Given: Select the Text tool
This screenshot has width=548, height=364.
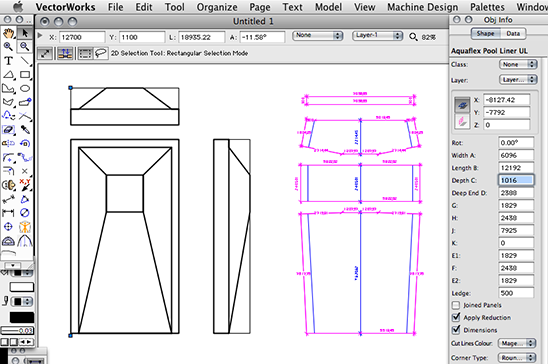Looking at the screenshot, I should [x=8, y=61].
